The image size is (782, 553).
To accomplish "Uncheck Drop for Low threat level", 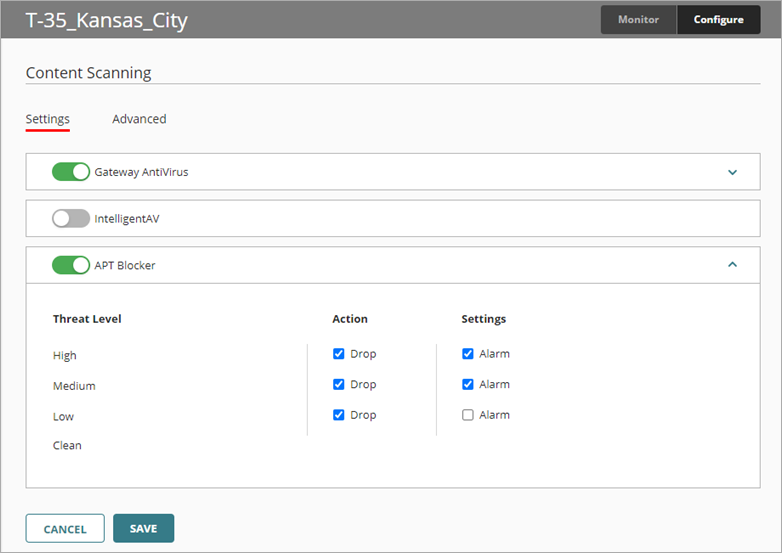I will coord(339,415).
